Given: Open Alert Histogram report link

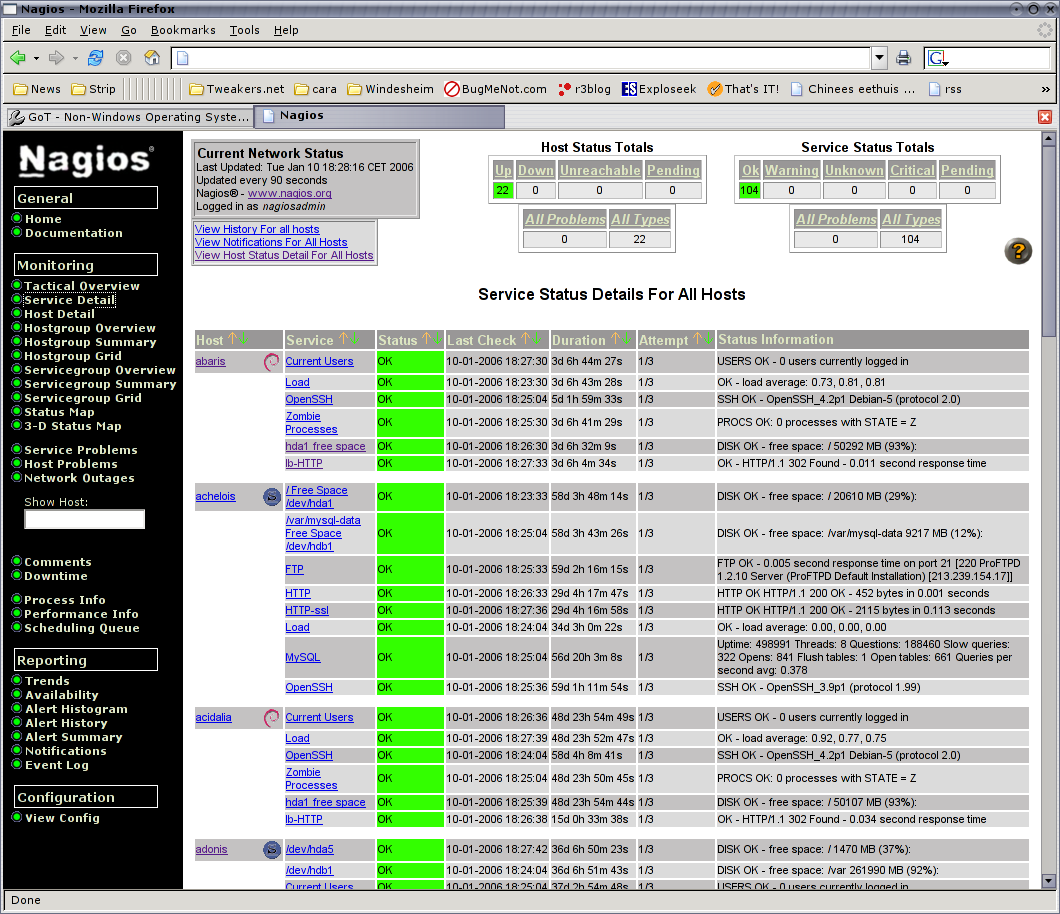Looking at the screenshot, I should click(76, 709).
